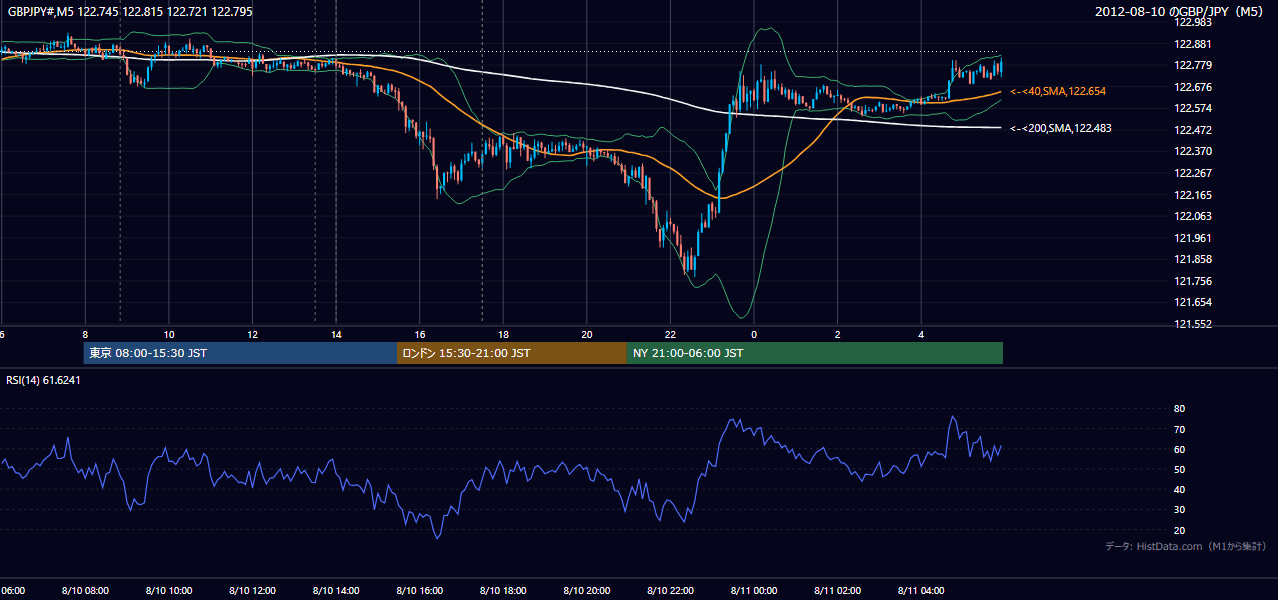The image size is (1278, 600).
Task: Click price axis label 122.267
Action: point(1193,173)
